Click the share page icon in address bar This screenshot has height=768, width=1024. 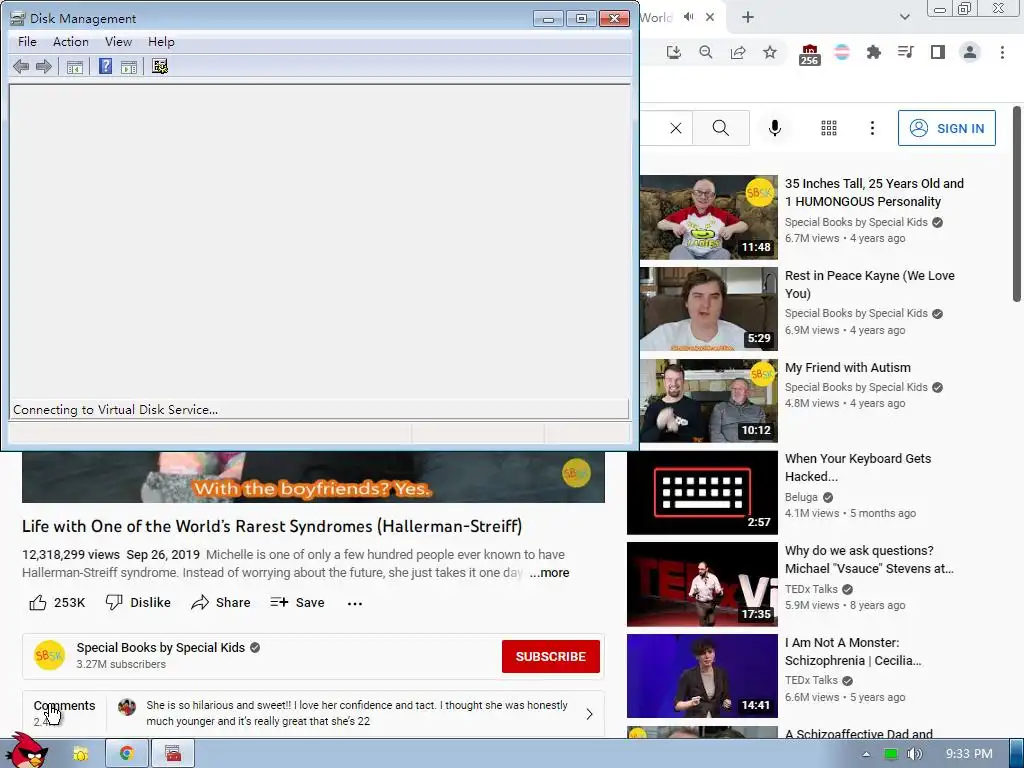(x=738, y=52)
